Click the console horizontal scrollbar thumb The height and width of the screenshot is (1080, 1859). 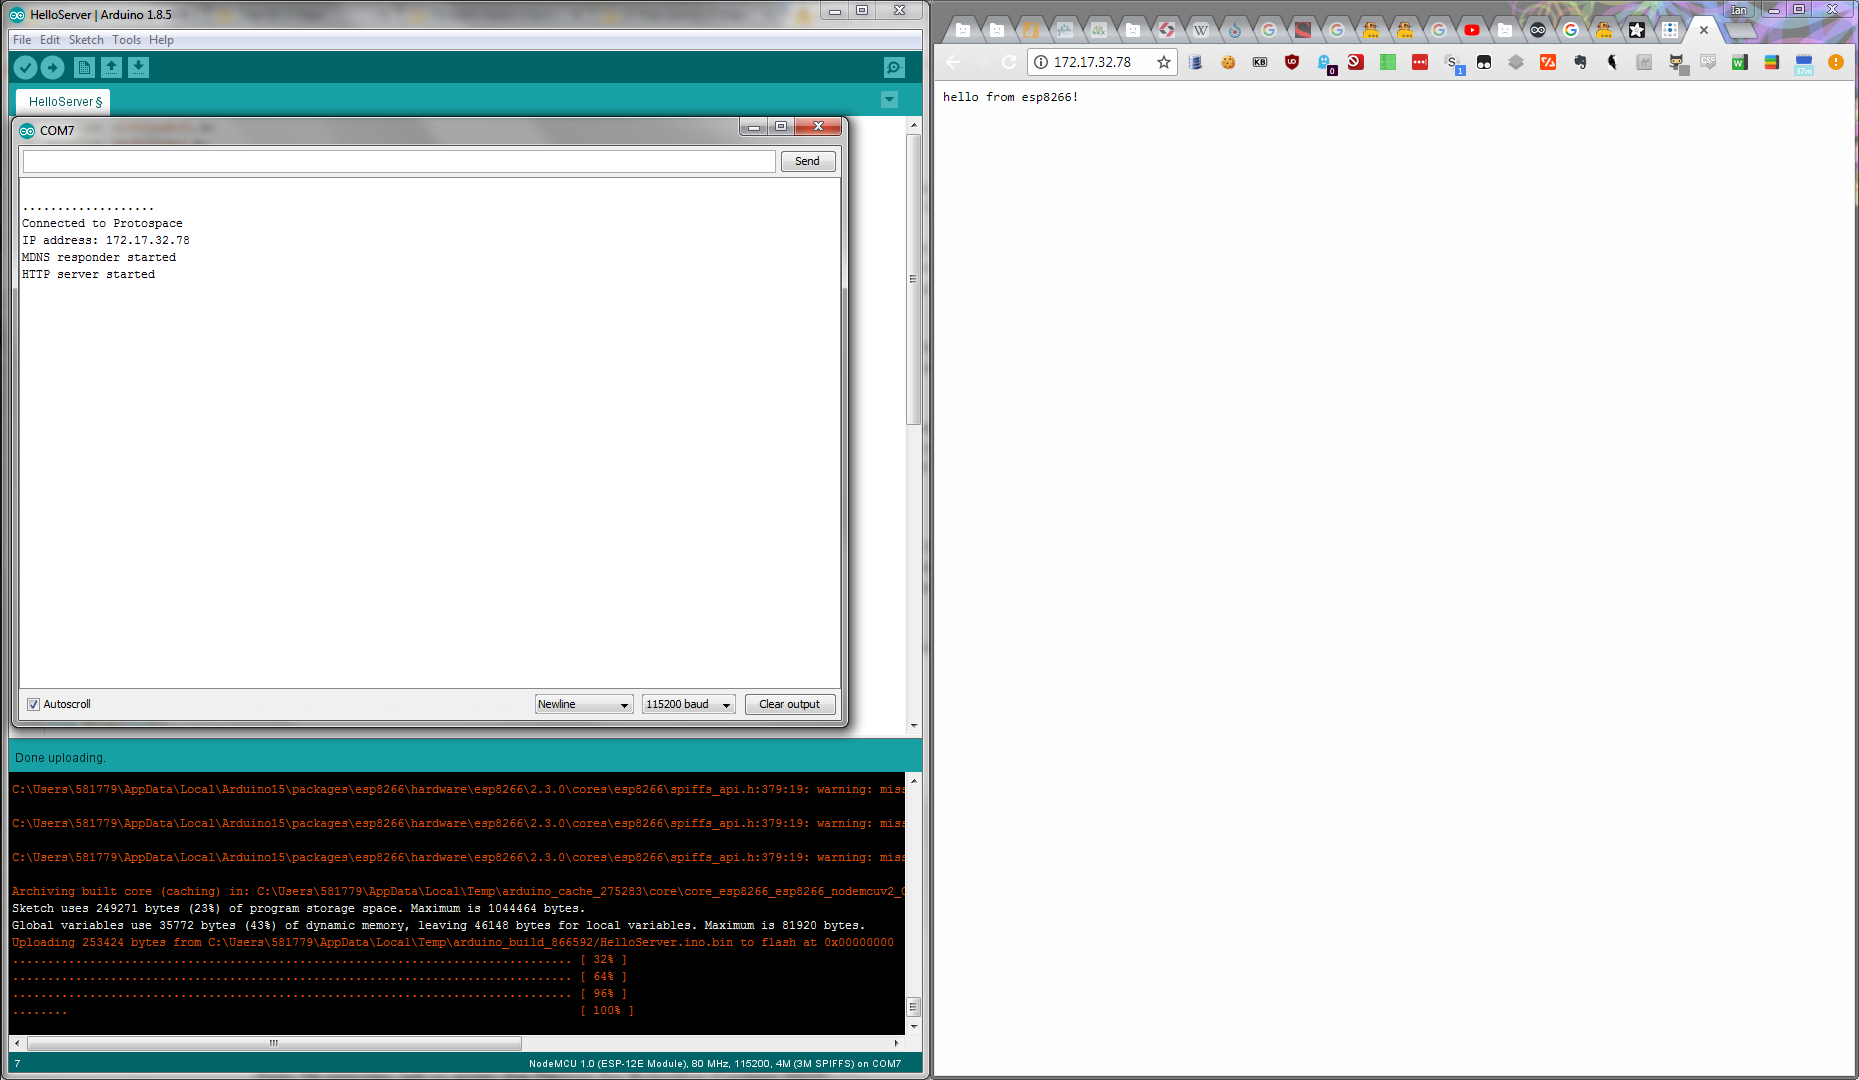point(274,1043)
